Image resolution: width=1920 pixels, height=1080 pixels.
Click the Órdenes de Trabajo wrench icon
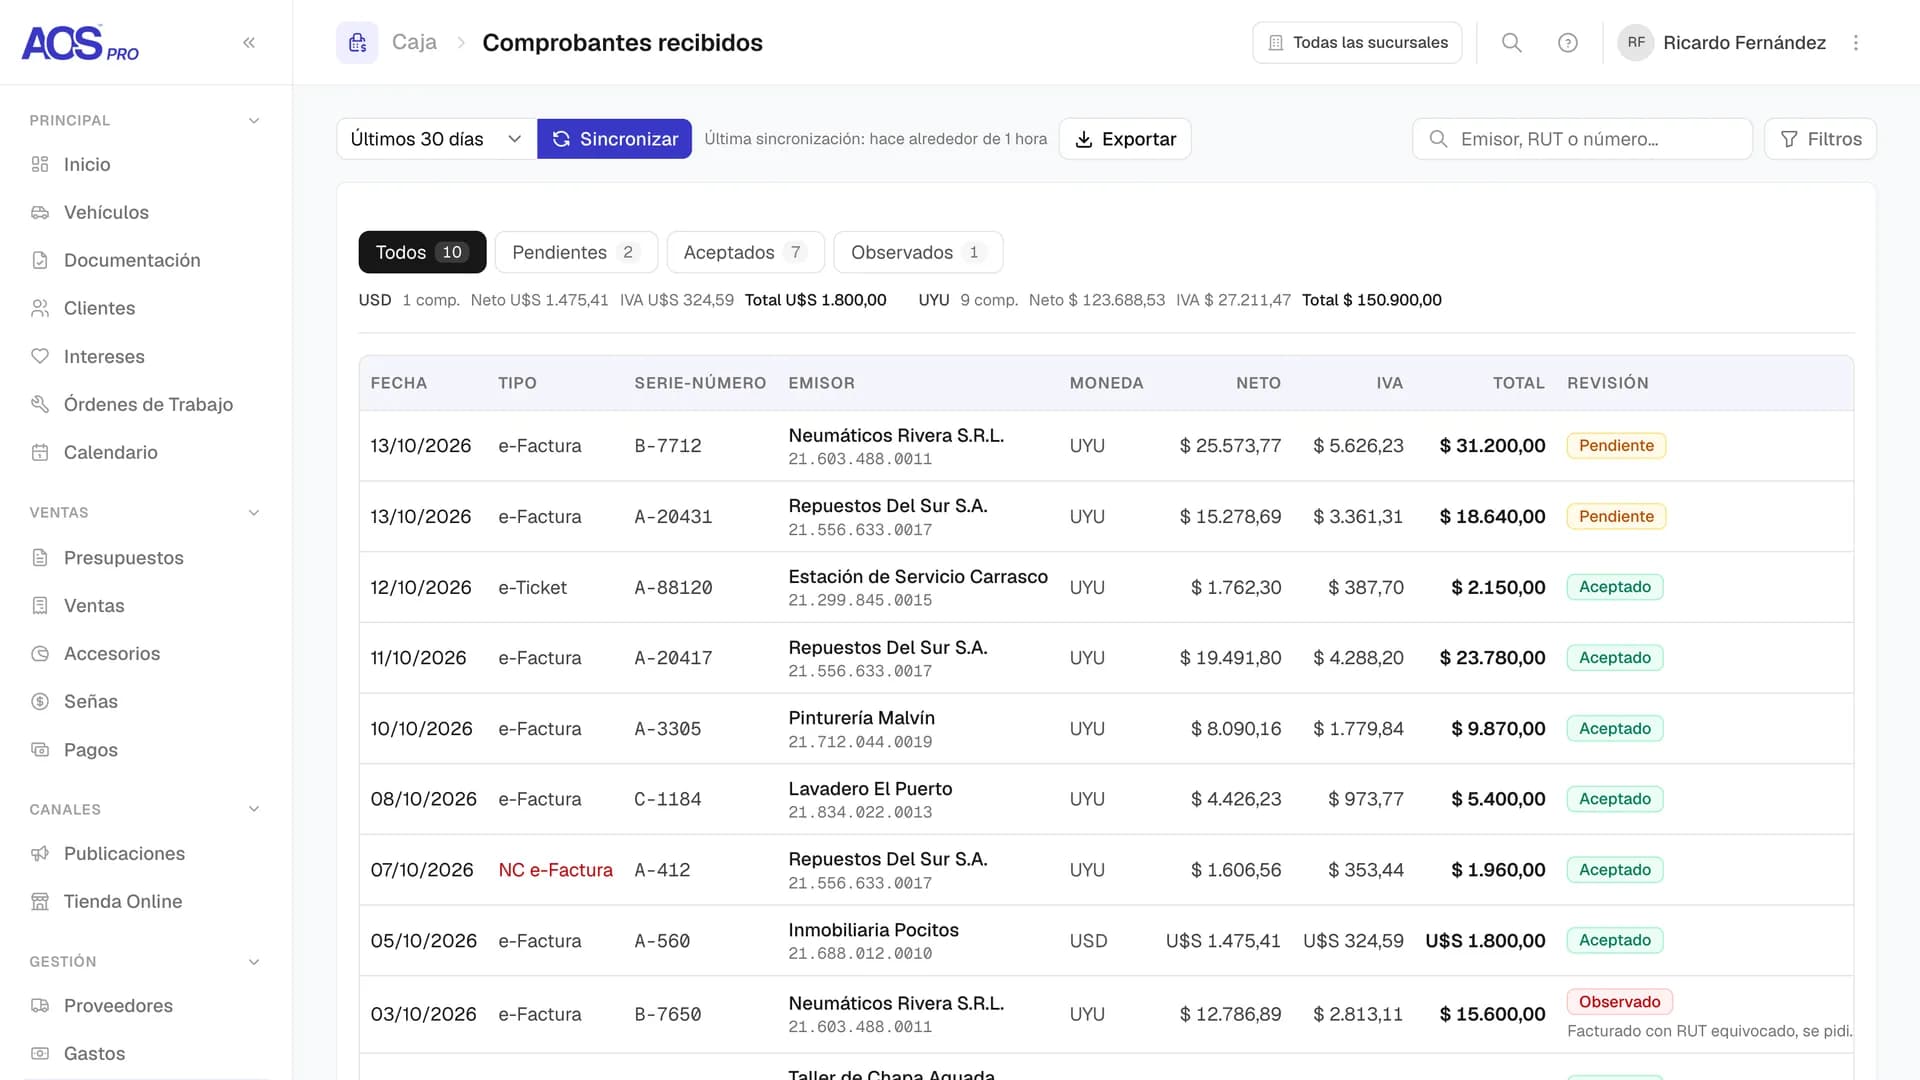[40, 404]
